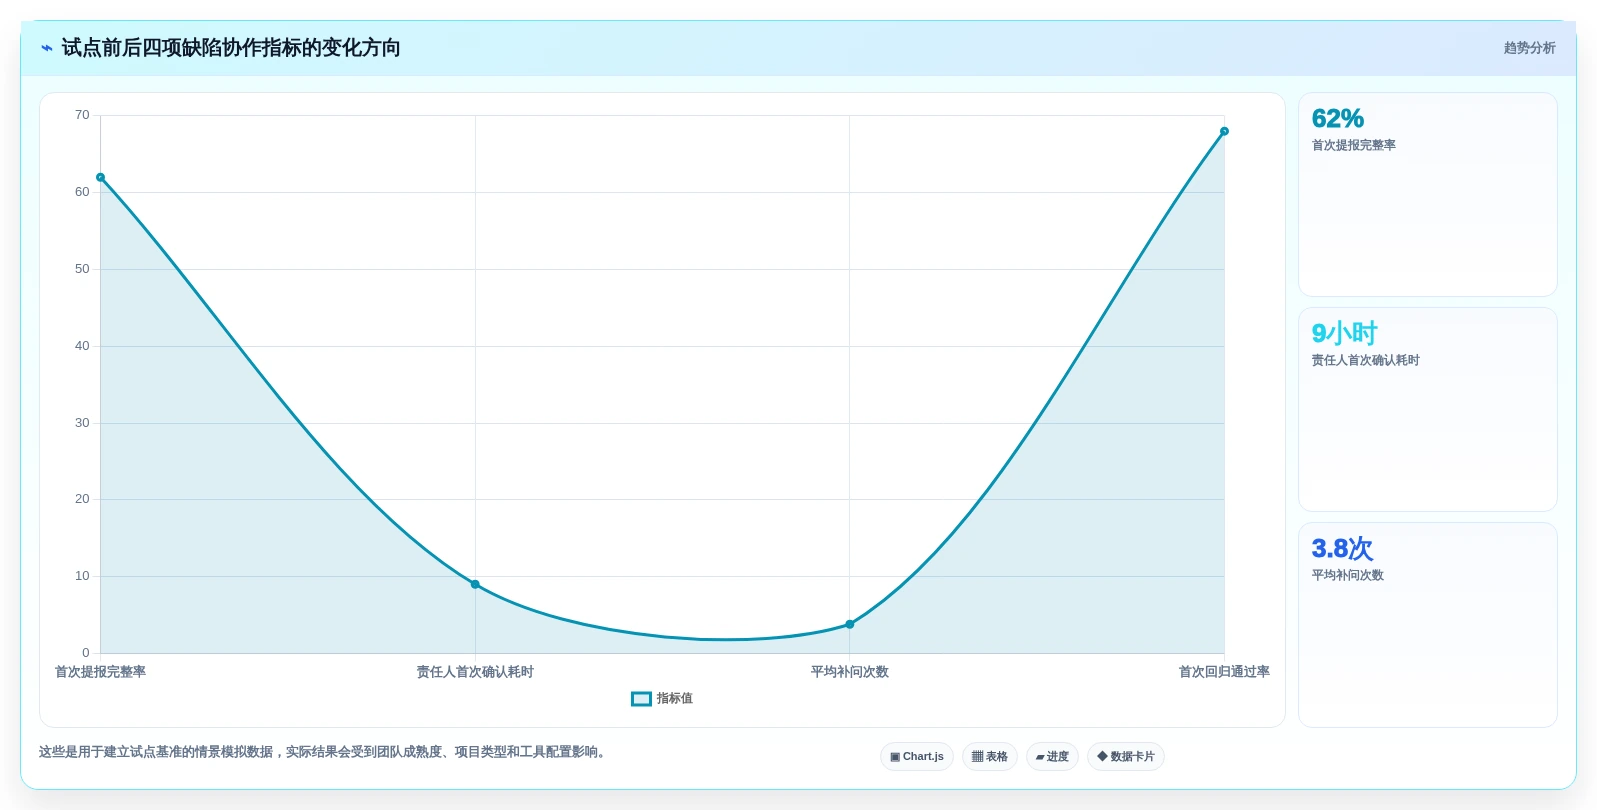
Task: Click the 首次回归通过率 x-axis label
Action: pyautogui.click(x=1224, y=672)
